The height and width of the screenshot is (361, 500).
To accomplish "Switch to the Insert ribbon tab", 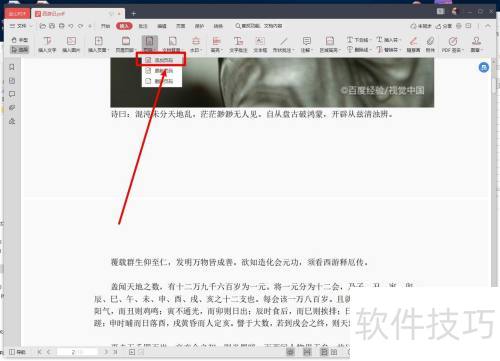I will click(x=124, y=26).
